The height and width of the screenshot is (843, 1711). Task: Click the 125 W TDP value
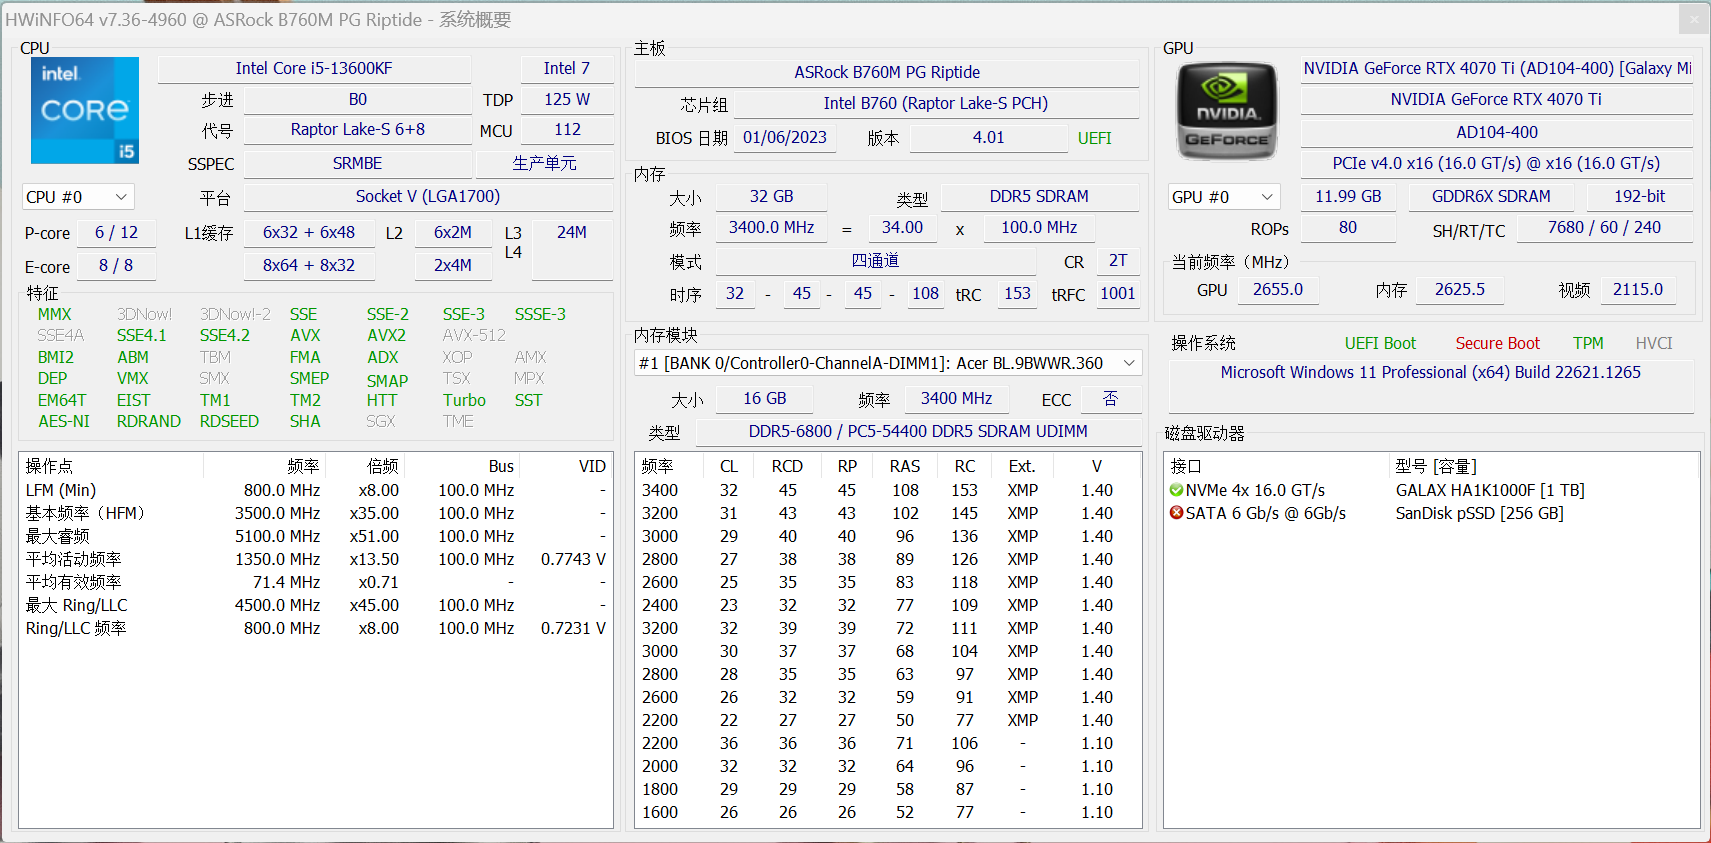point(567,99)
